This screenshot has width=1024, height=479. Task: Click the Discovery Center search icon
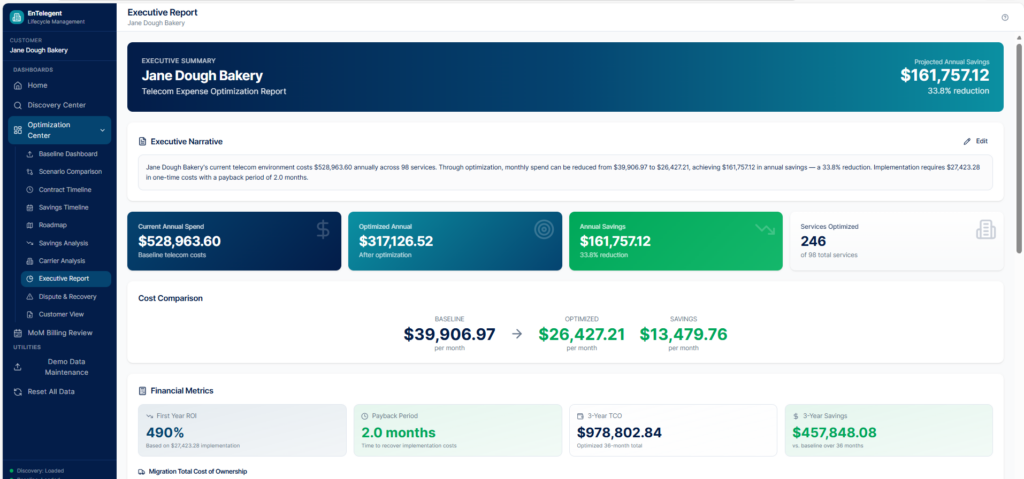(x=17, y=105)
